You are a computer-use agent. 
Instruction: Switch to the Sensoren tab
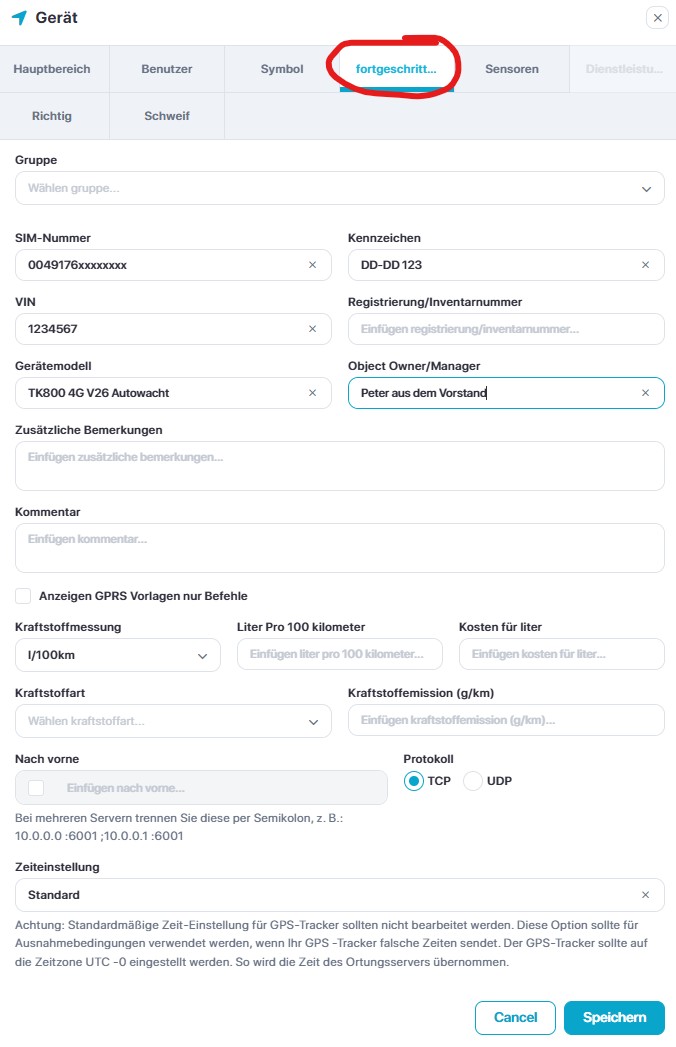512,69
